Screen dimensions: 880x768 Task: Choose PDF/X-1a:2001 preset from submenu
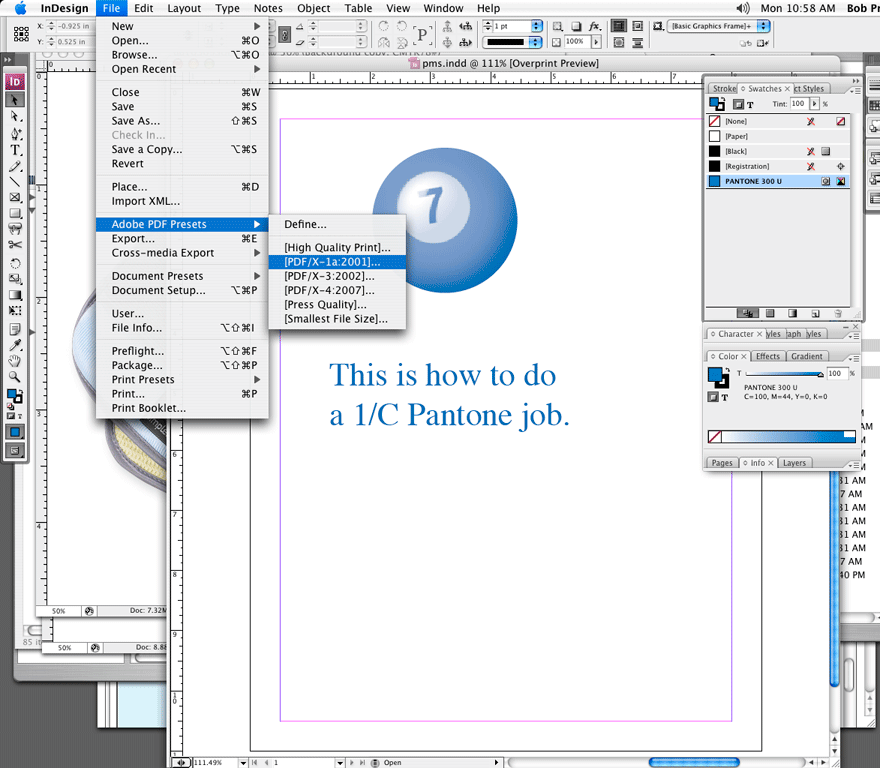coord(332,261)
